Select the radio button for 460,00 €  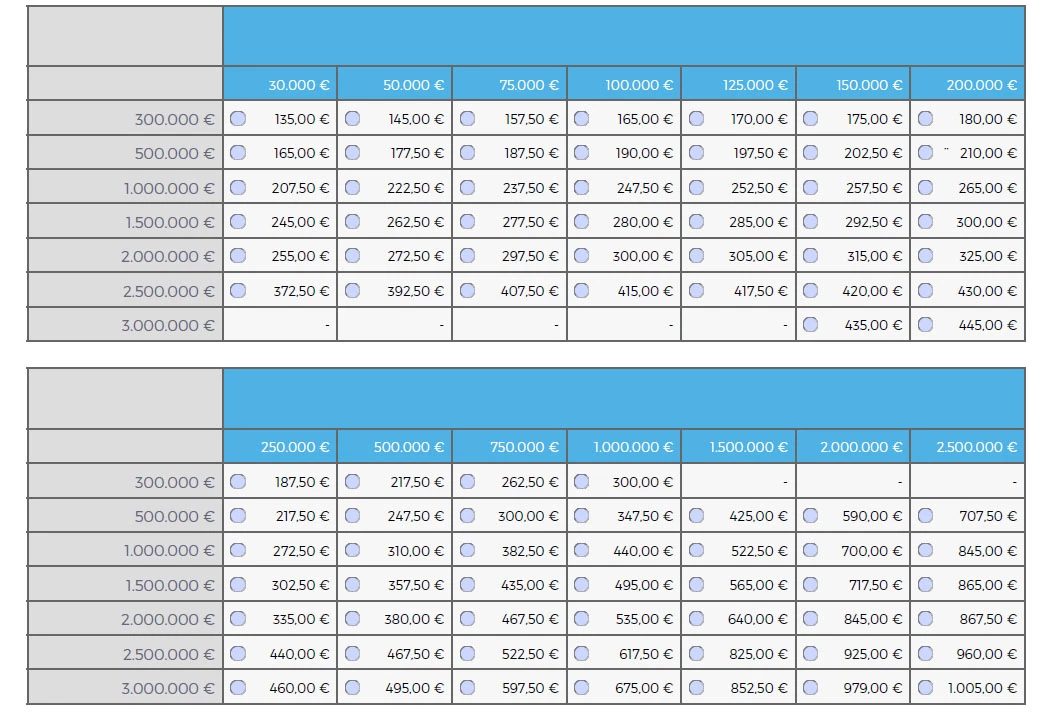[238, 688]
